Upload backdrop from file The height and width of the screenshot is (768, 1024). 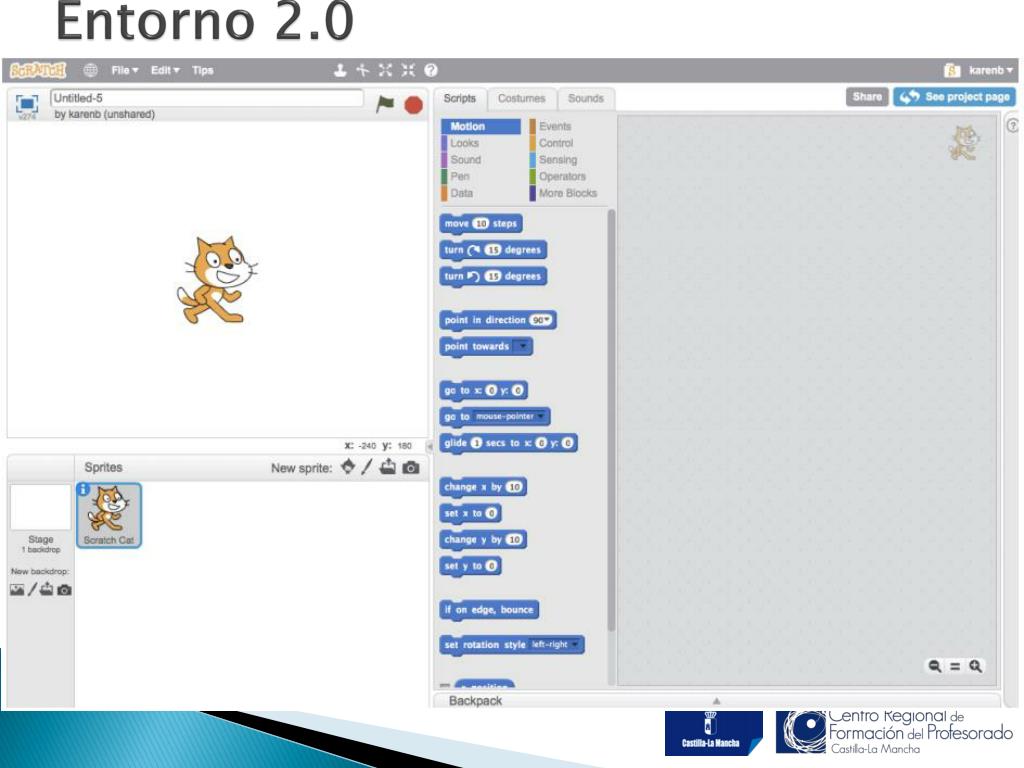point(46,590)
